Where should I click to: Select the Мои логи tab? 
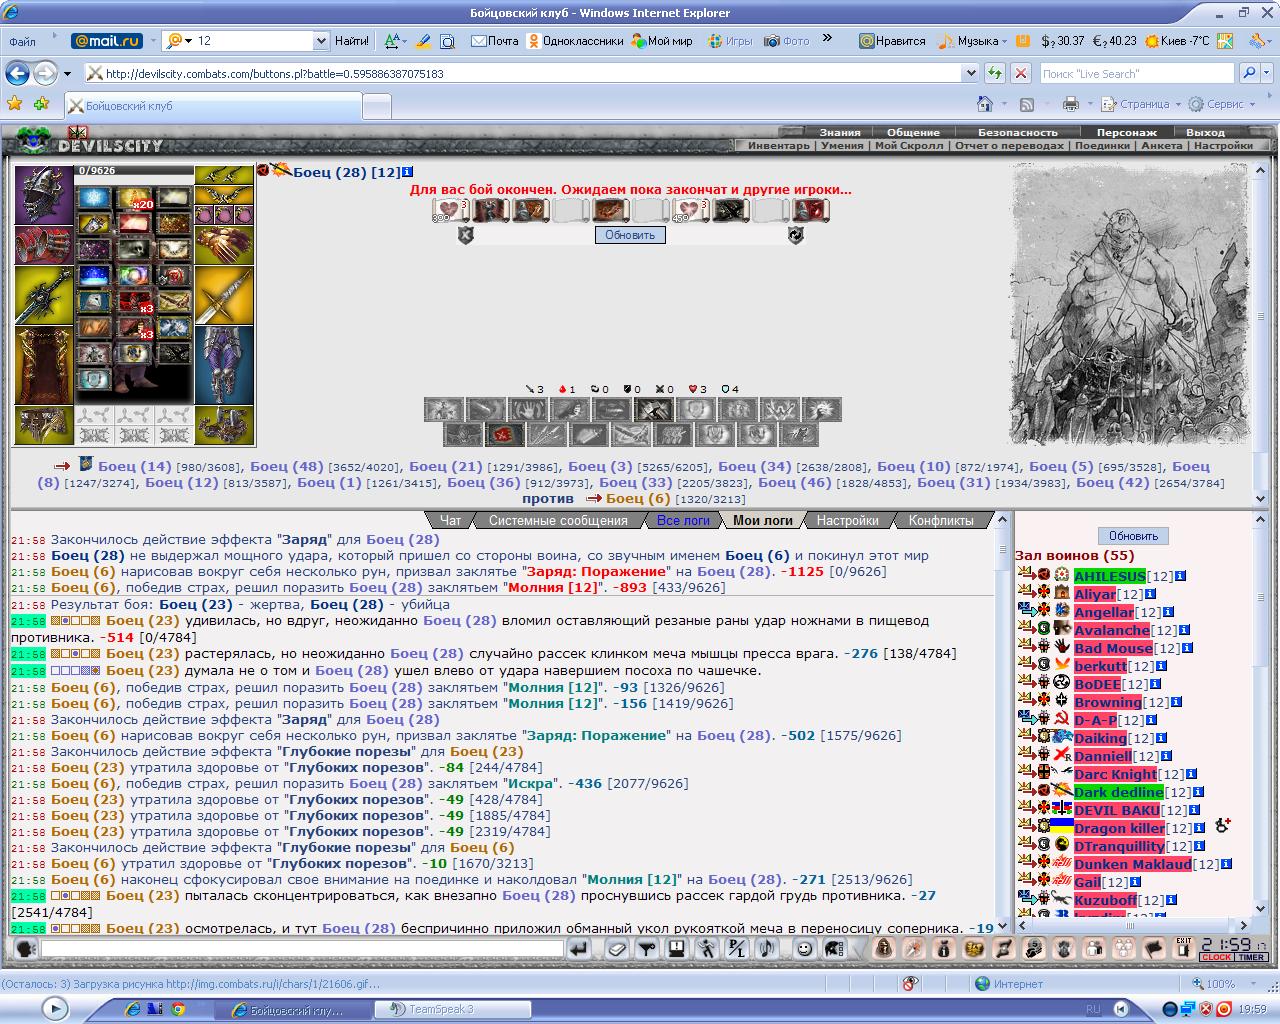point(762,520)
